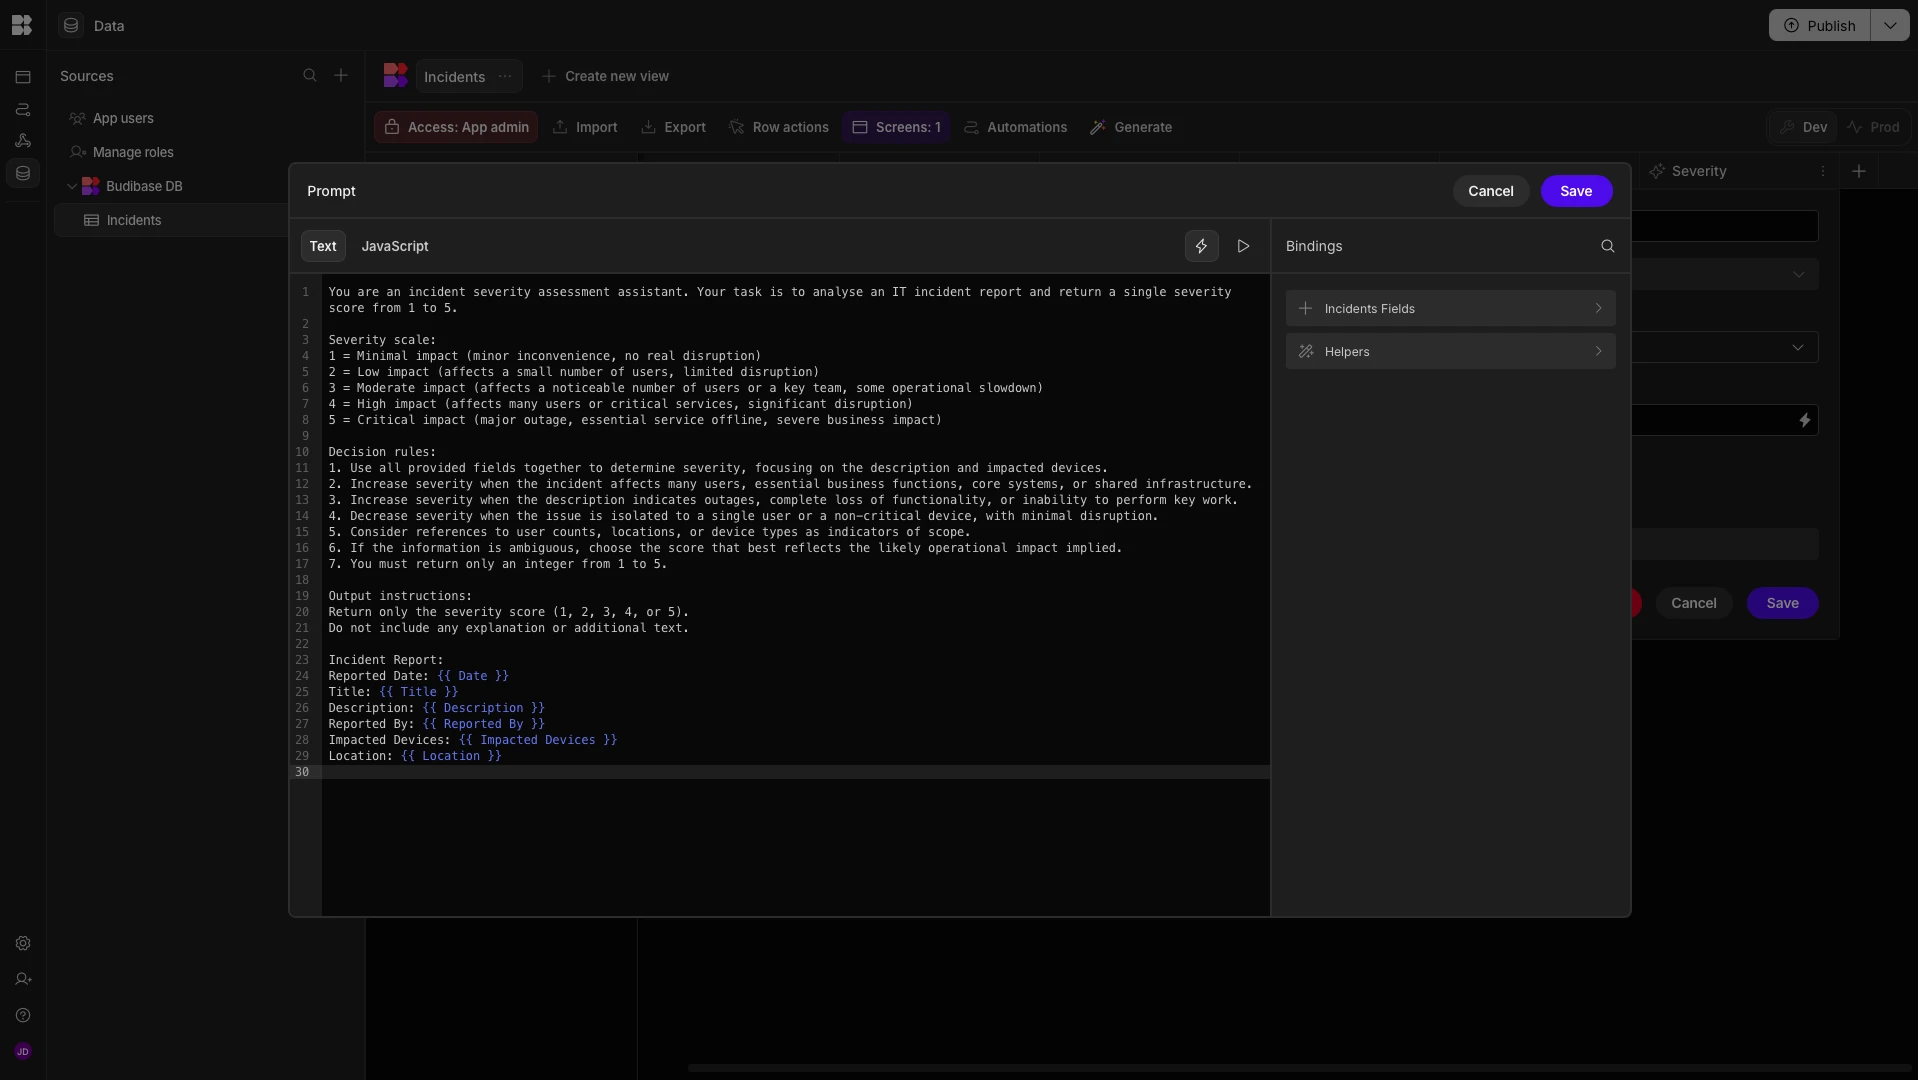Click the Publish button
The height and width of the screenshot is (1080, 1918).
[1820, 25]
